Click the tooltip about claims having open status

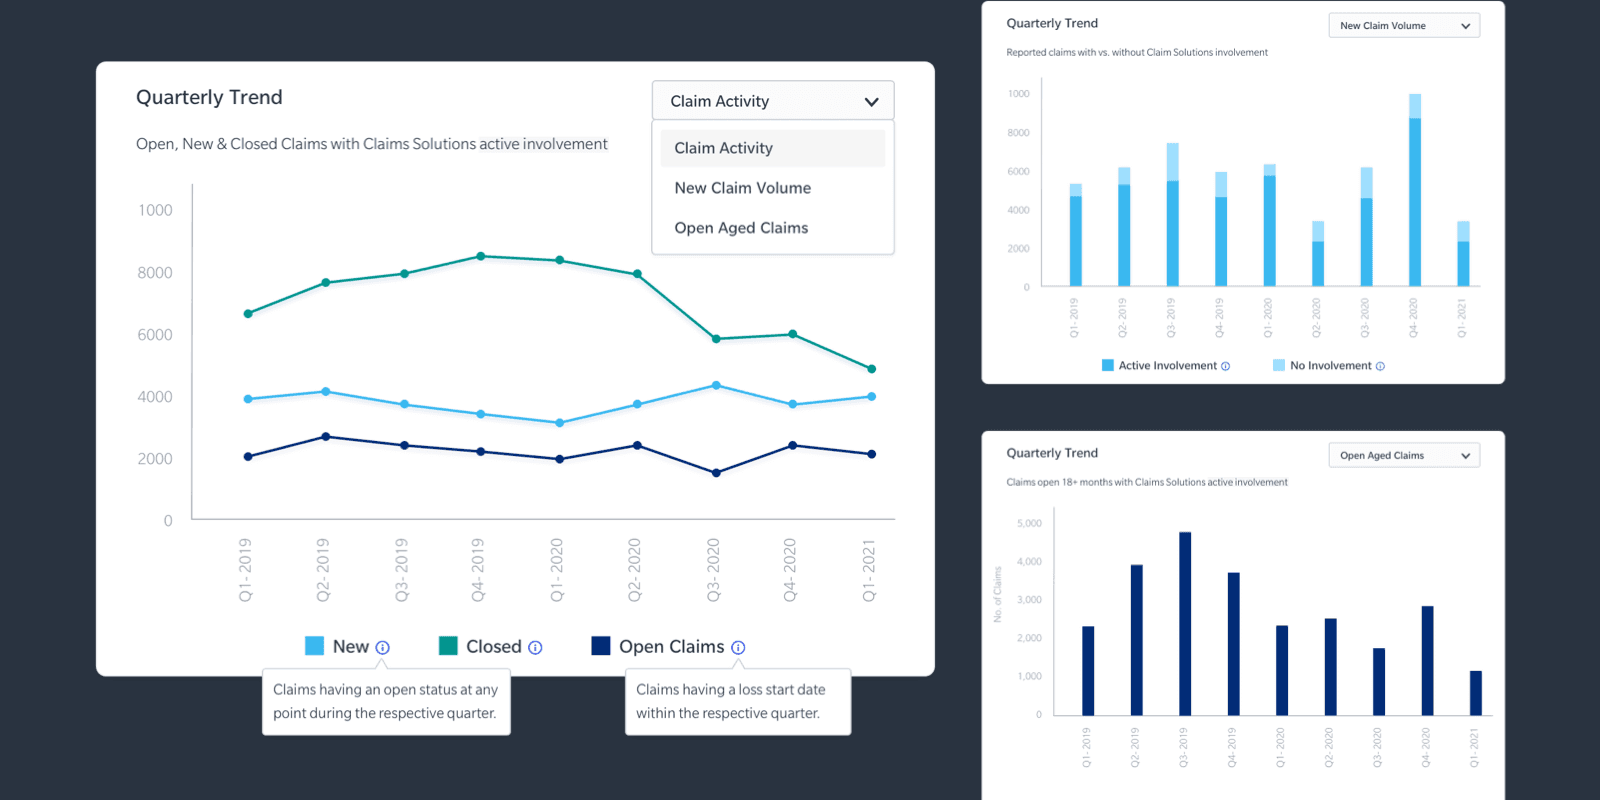tap(386, 702)
